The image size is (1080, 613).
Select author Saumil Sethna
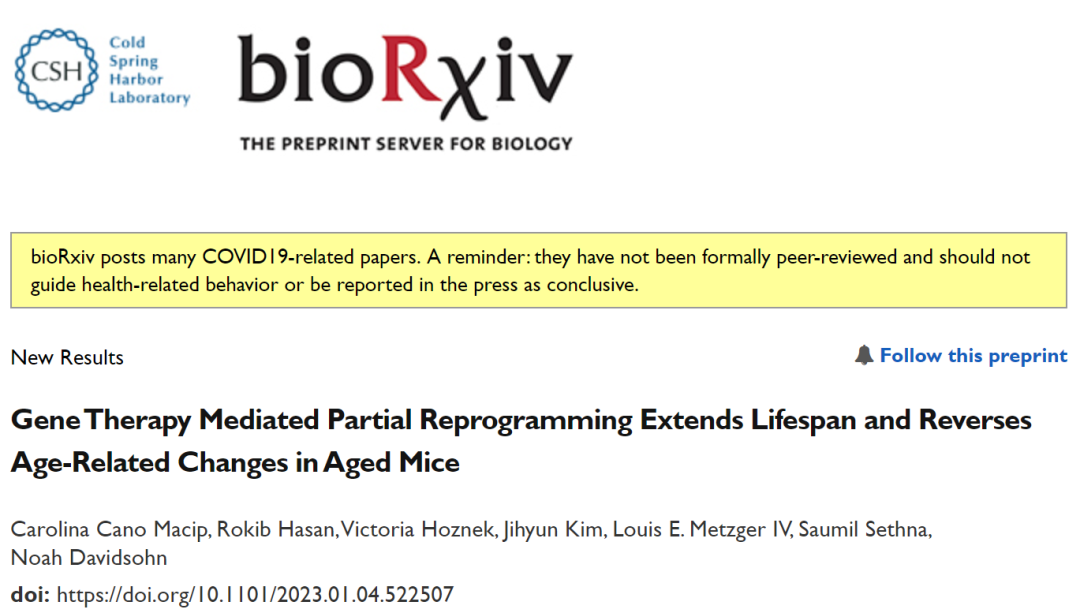click(x=865, y=529)
